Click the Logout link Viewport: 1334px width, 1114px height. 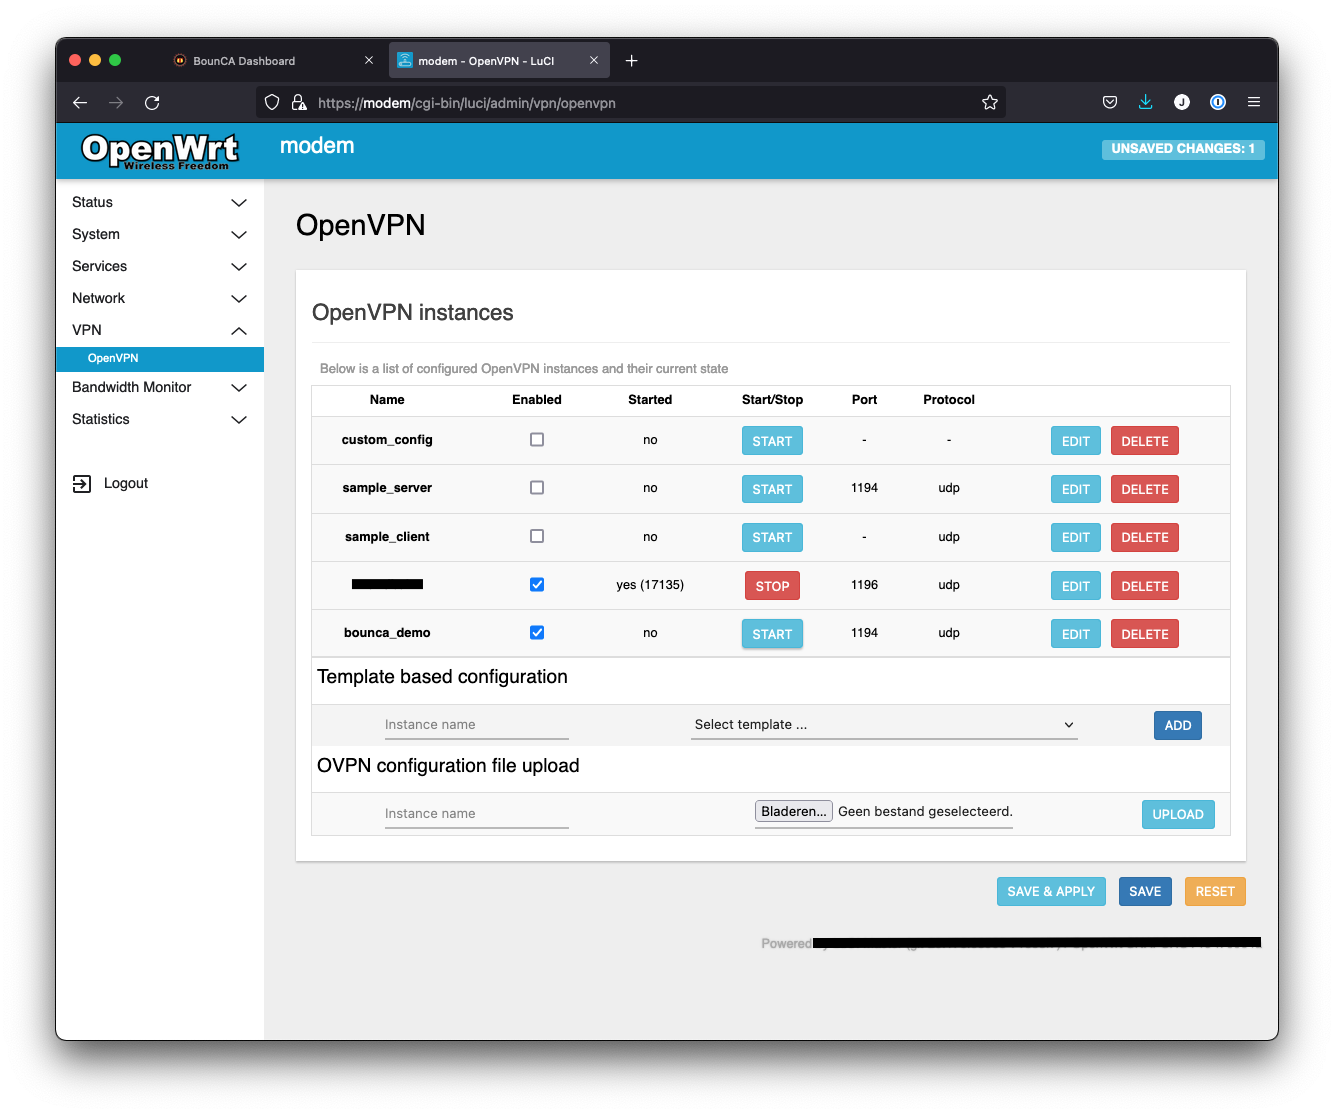126,484
